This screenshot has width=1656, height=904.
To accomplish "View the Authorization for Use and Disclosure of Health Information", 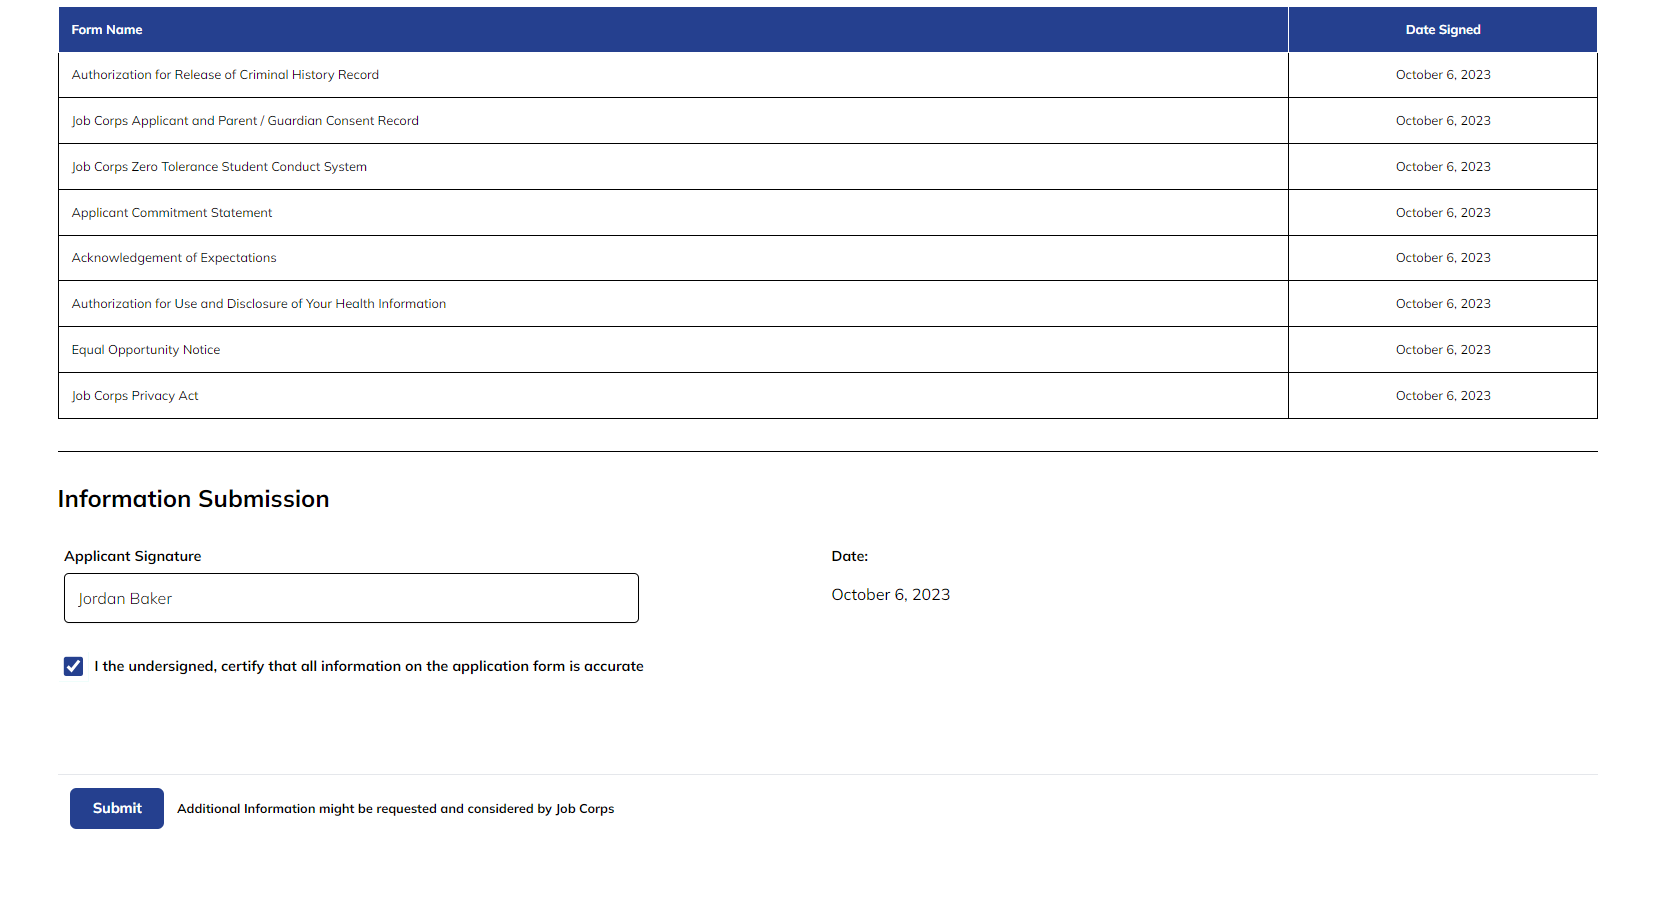I will [x=258, y=303].
